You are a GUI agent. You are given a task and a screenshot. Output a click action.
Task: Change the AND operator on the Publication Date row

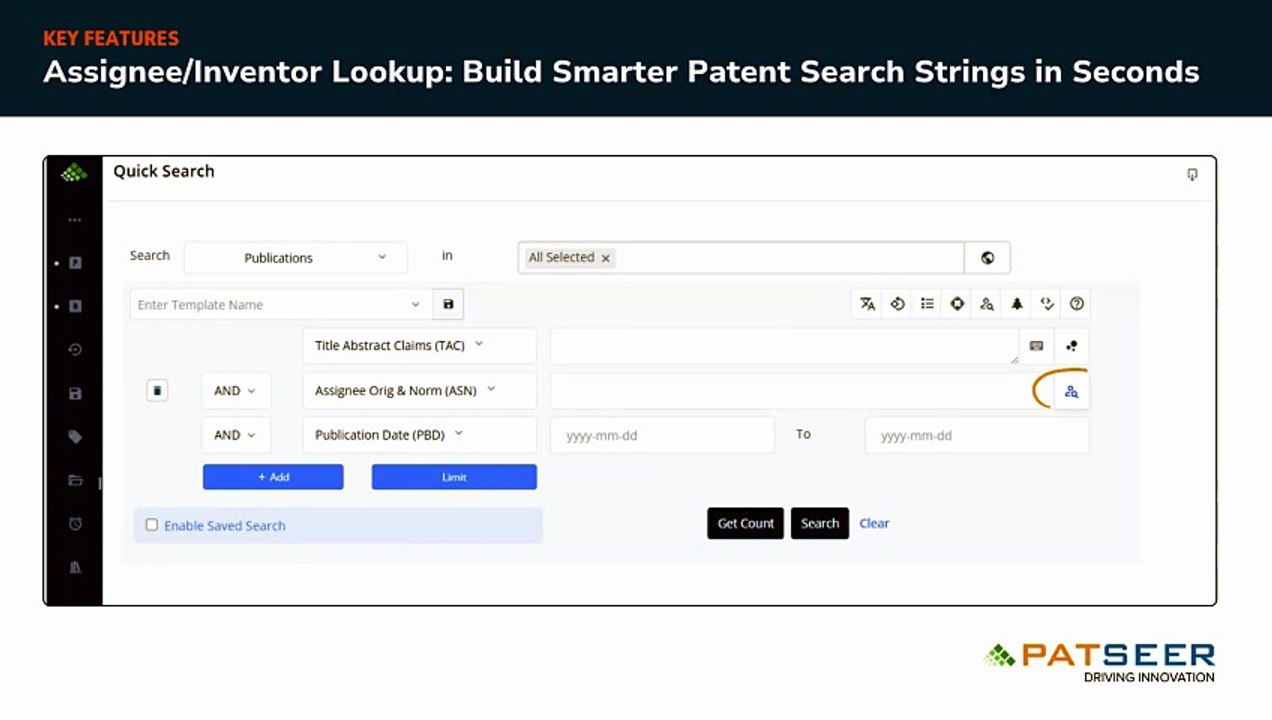236,435
